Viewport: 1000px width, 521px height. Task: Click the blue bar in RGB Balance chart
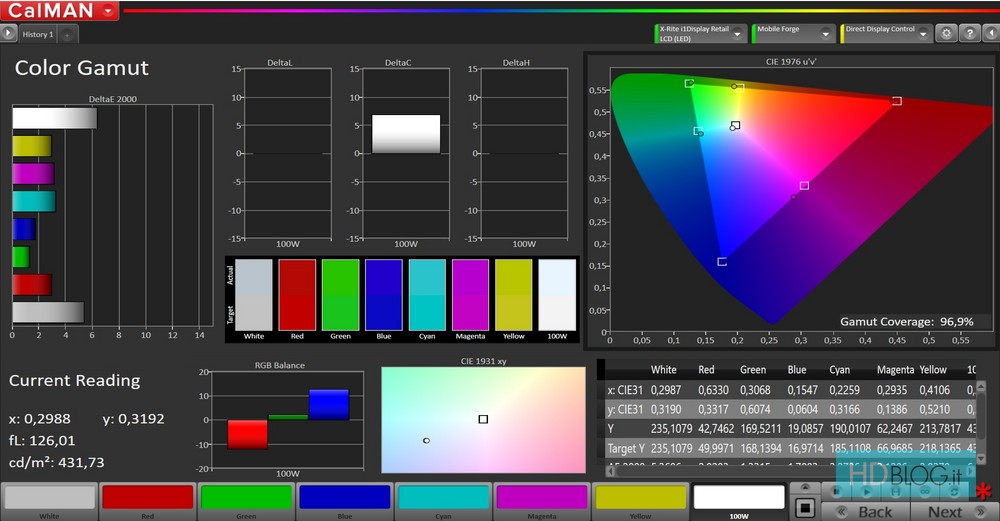pos(329,404)
